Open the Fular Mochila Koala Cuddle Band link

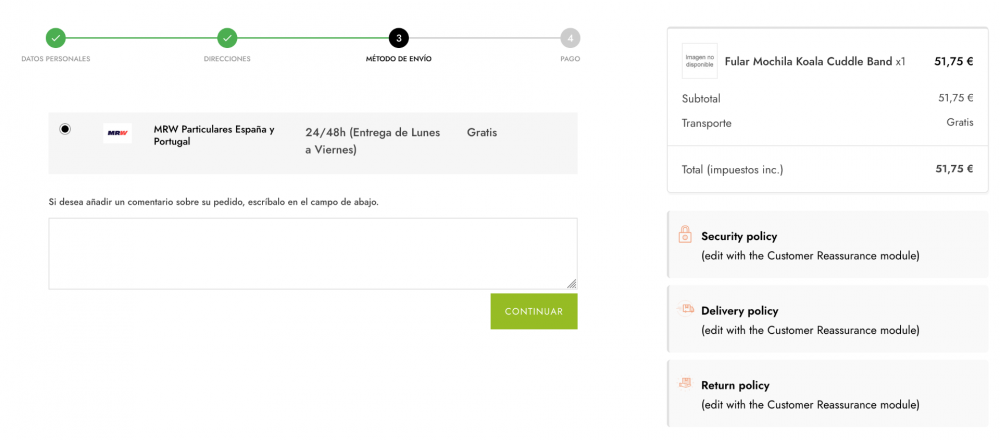(808, 61)
